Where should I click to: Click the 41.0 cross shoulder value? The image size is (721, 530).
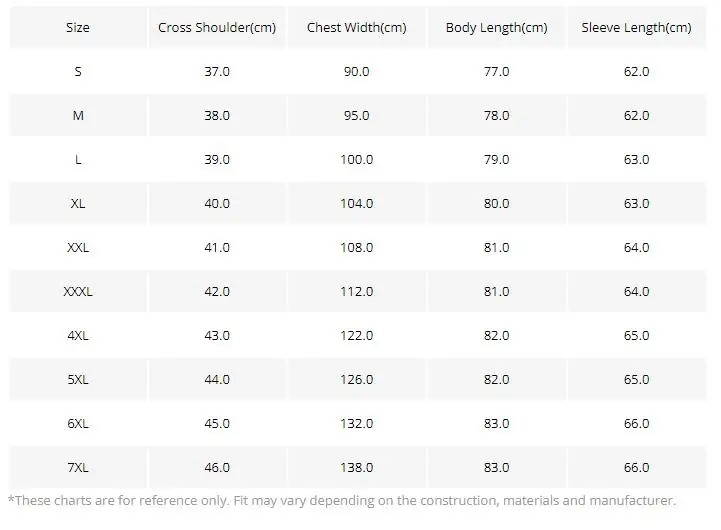pos(217,248)
